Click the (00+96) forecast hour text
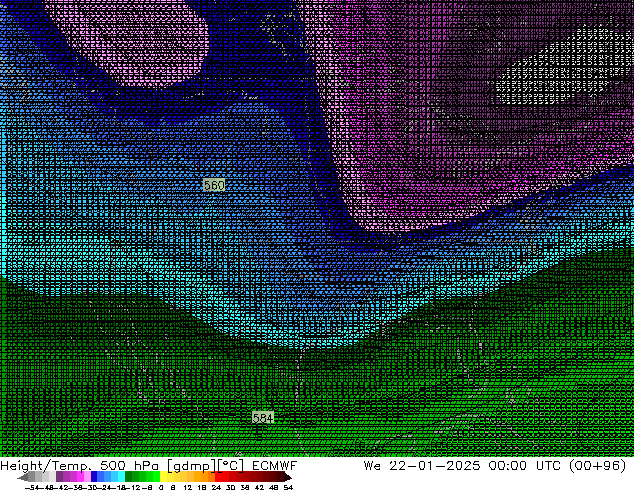The height and width of the screenshot is (490, 634). click(x=598, y=466)
